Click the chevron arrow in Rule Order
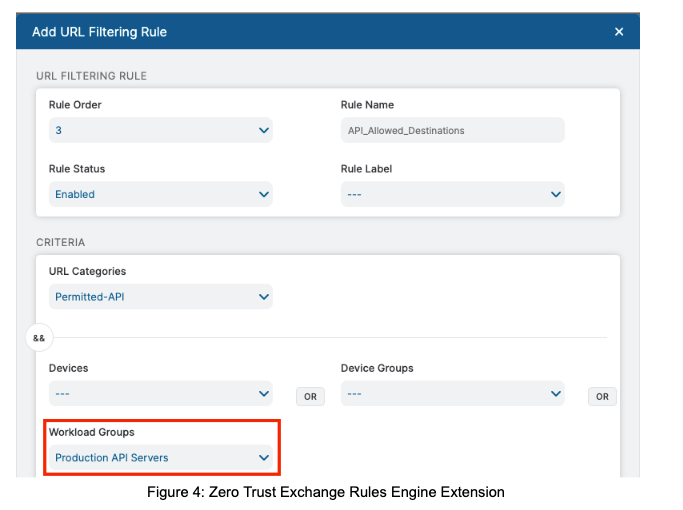Image resolution: width=683 pixels, height=510 pixels. tap(264, 130)
